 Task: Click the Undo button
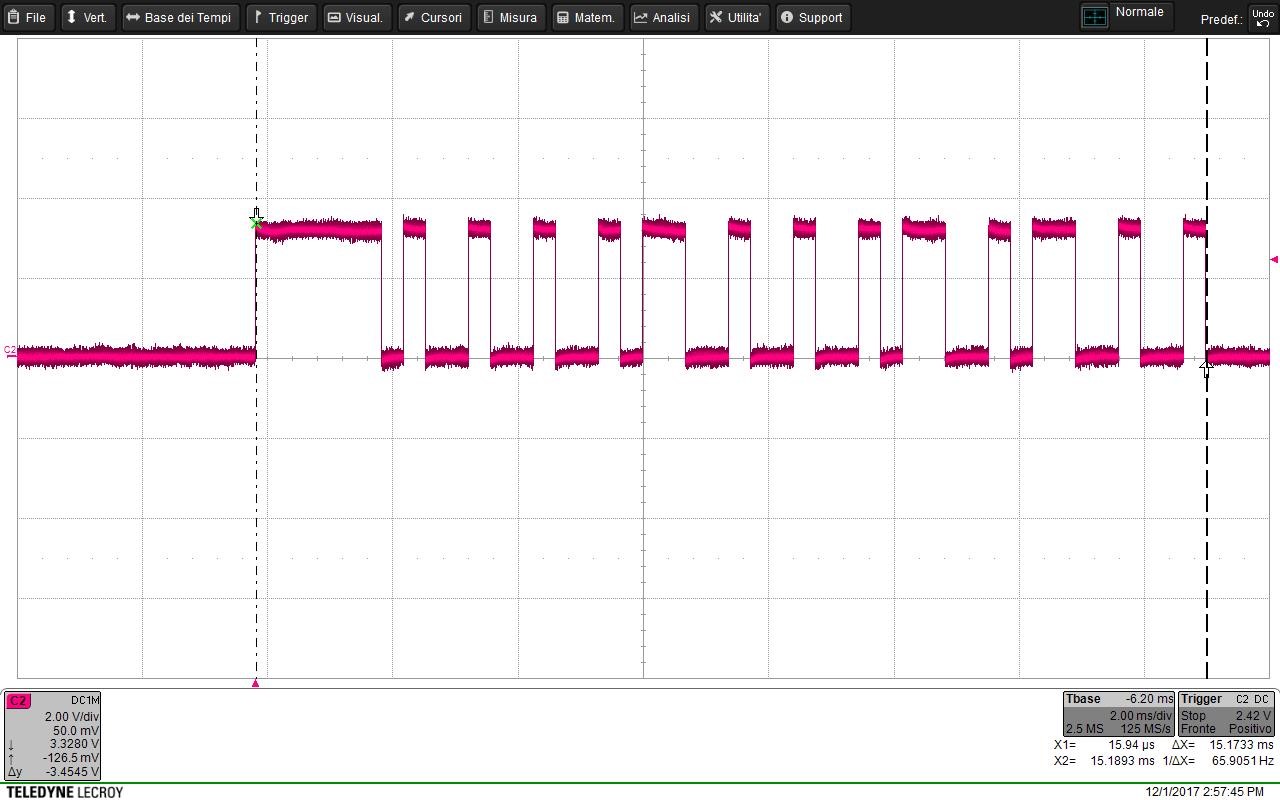(1262, 19)
